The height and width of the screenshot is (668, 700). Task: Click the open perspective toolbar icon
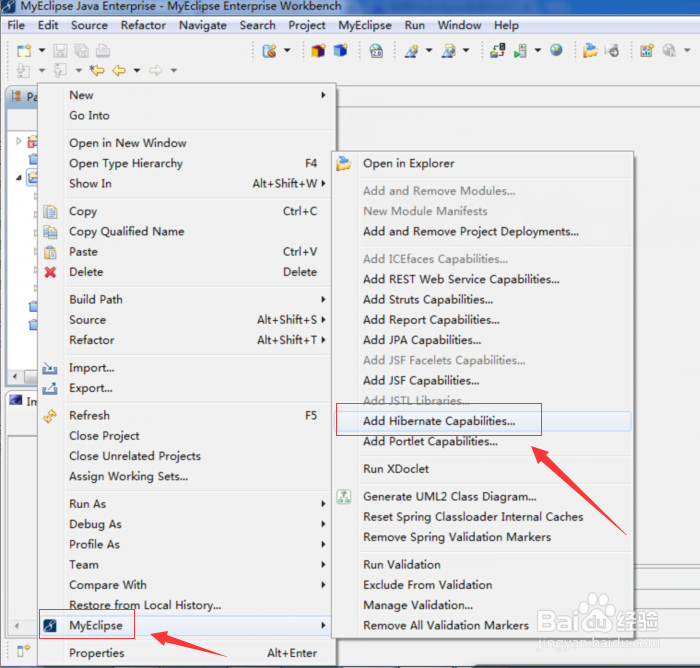(647, 50)
